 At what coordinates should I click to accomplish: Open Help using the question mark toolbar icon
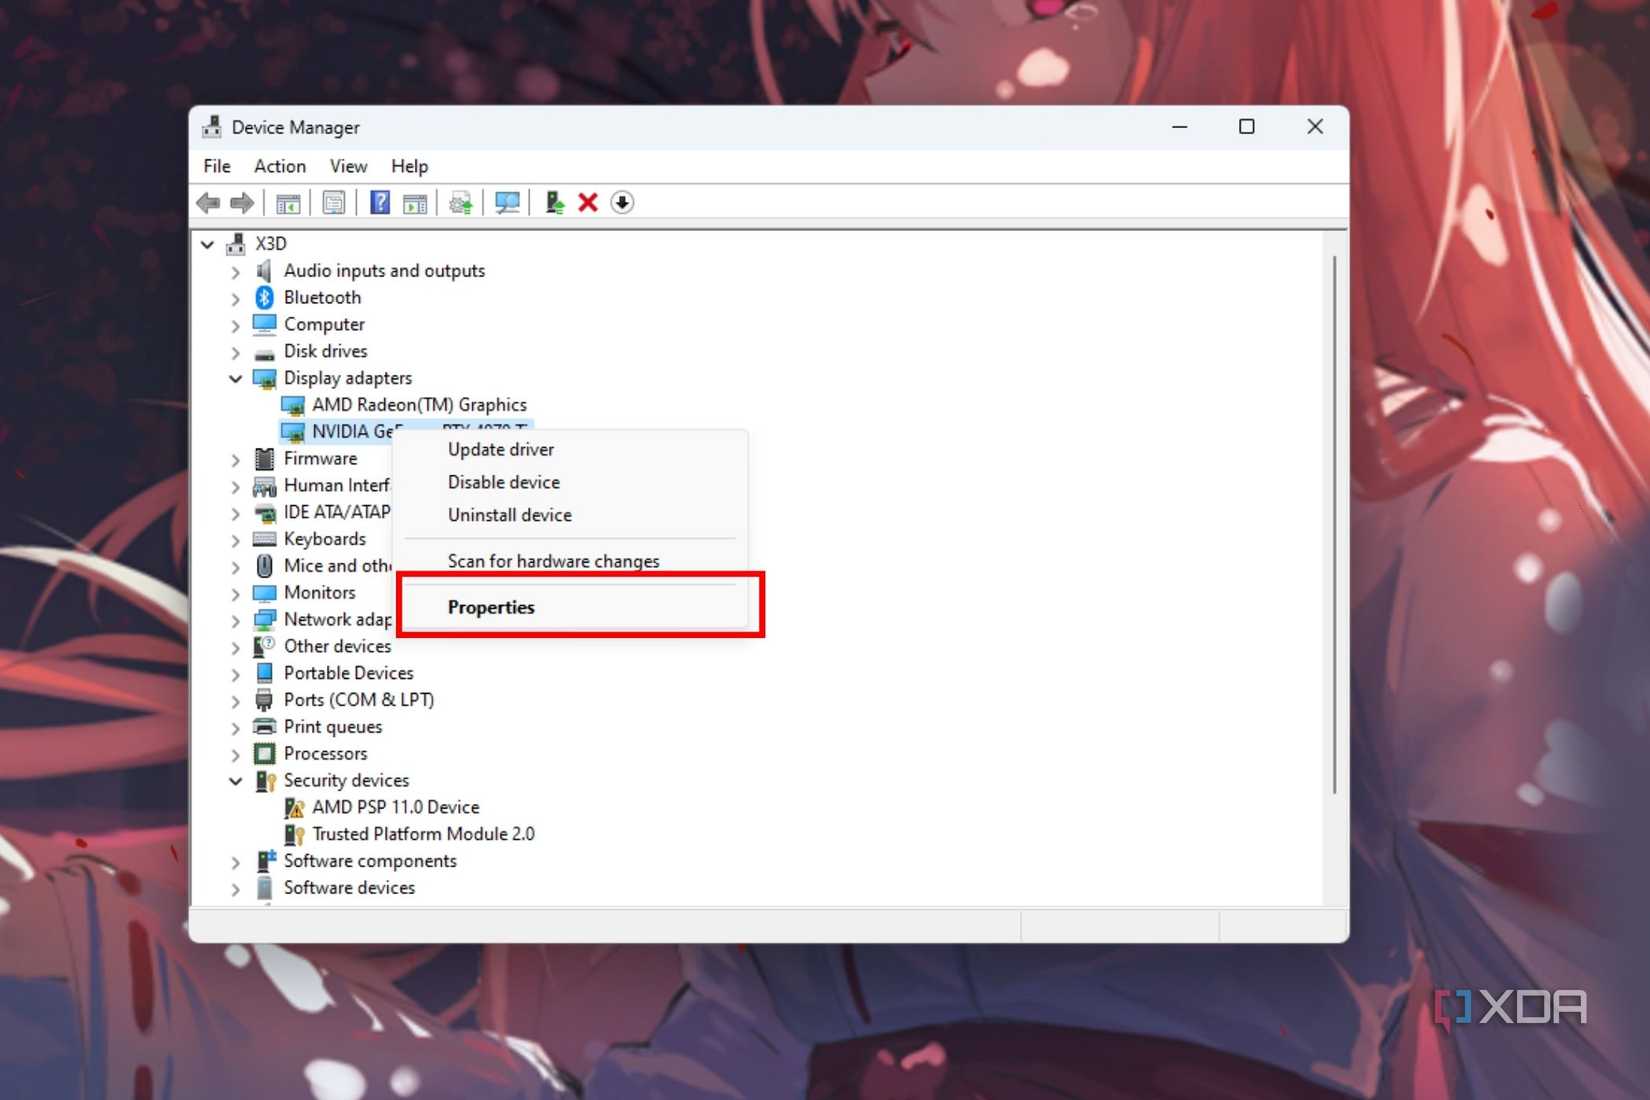[x=379, y=202]
